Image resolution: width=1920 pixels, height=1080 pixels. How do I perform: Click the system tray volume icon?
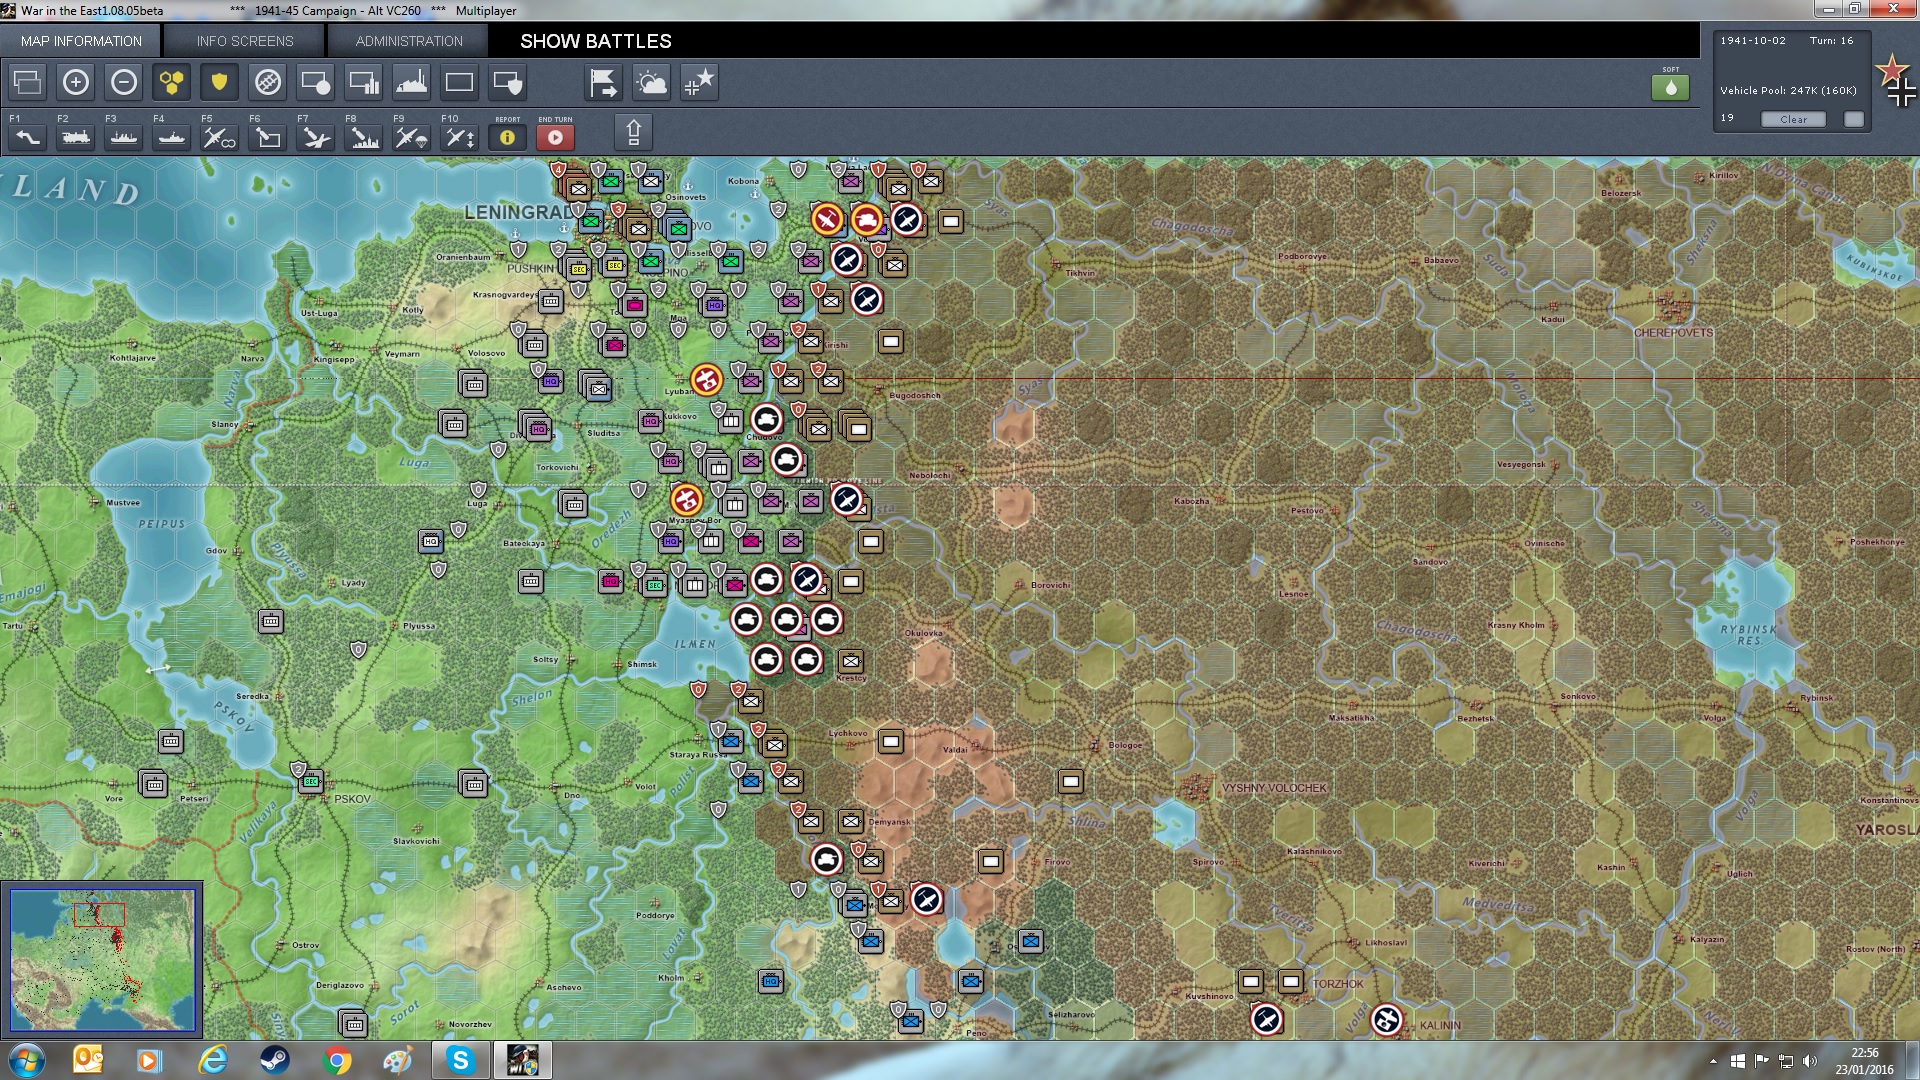coord(1810,1061)
